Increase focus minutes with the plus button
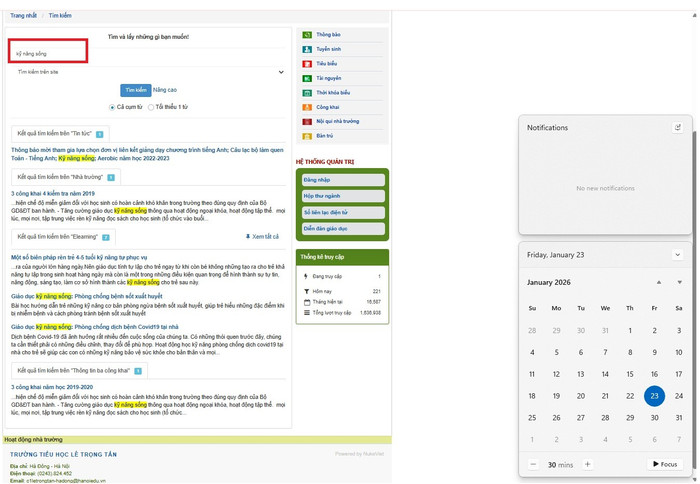 click(587, 464)
